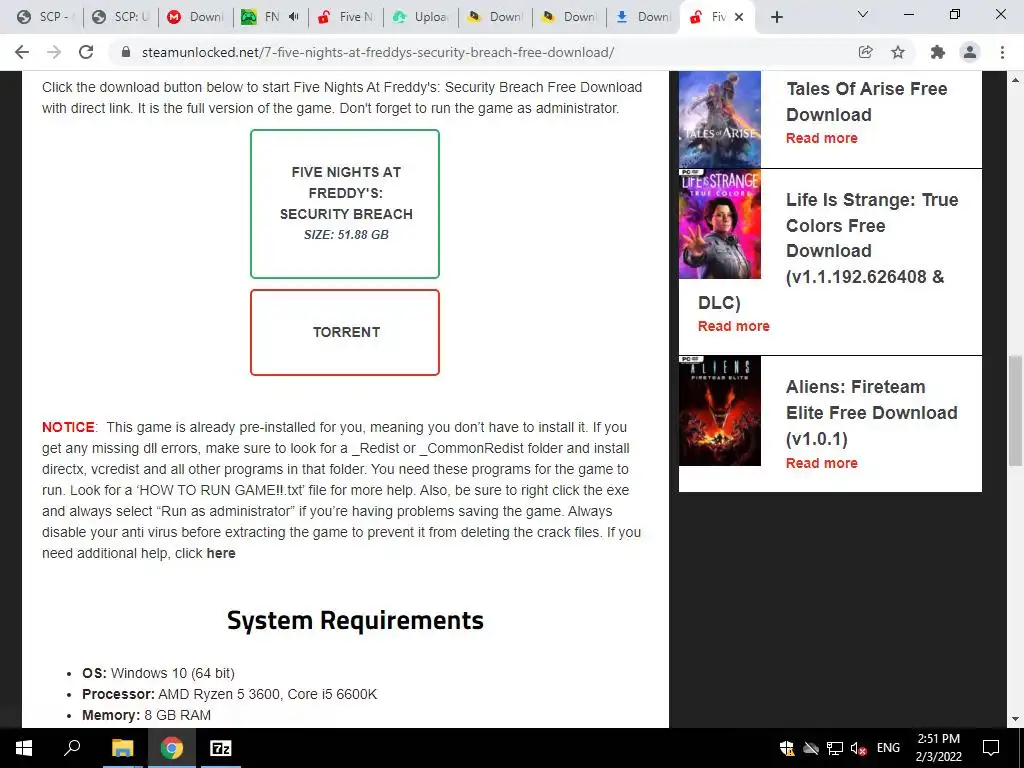Click the ENG language indicator

point(888,748)
